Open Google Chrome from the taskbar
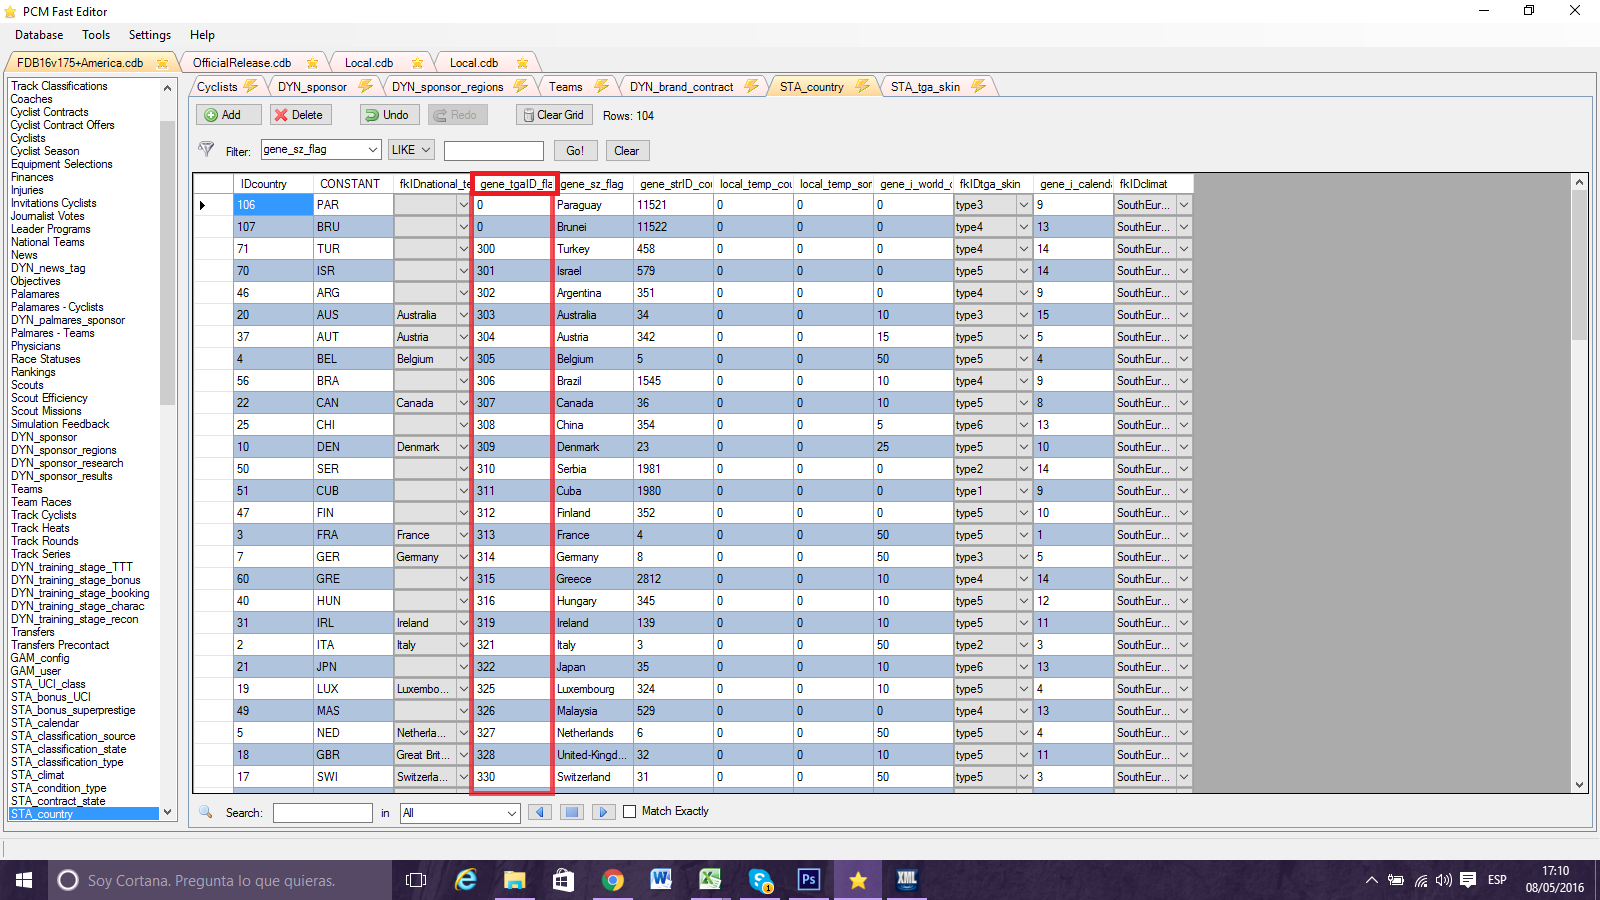 point(612,880)
